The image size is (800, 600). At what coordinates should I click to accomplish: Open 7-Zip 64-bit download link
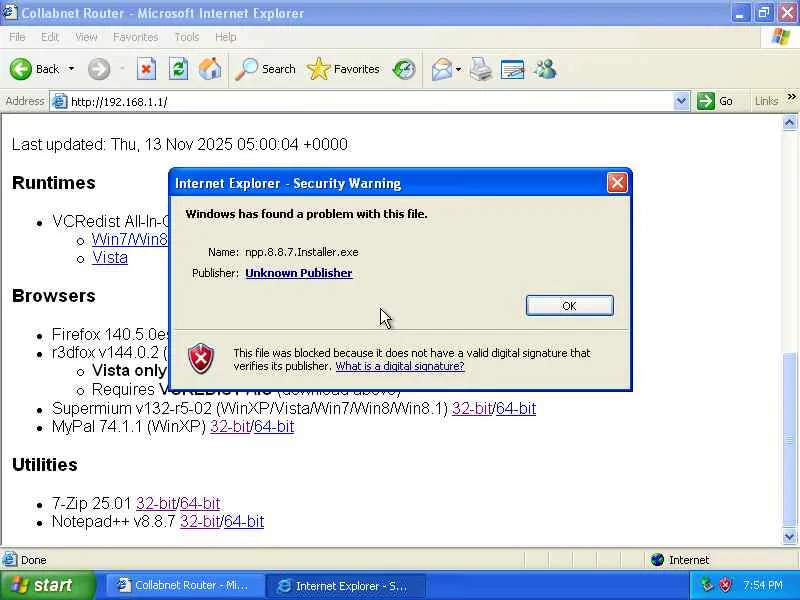point(200,504)
